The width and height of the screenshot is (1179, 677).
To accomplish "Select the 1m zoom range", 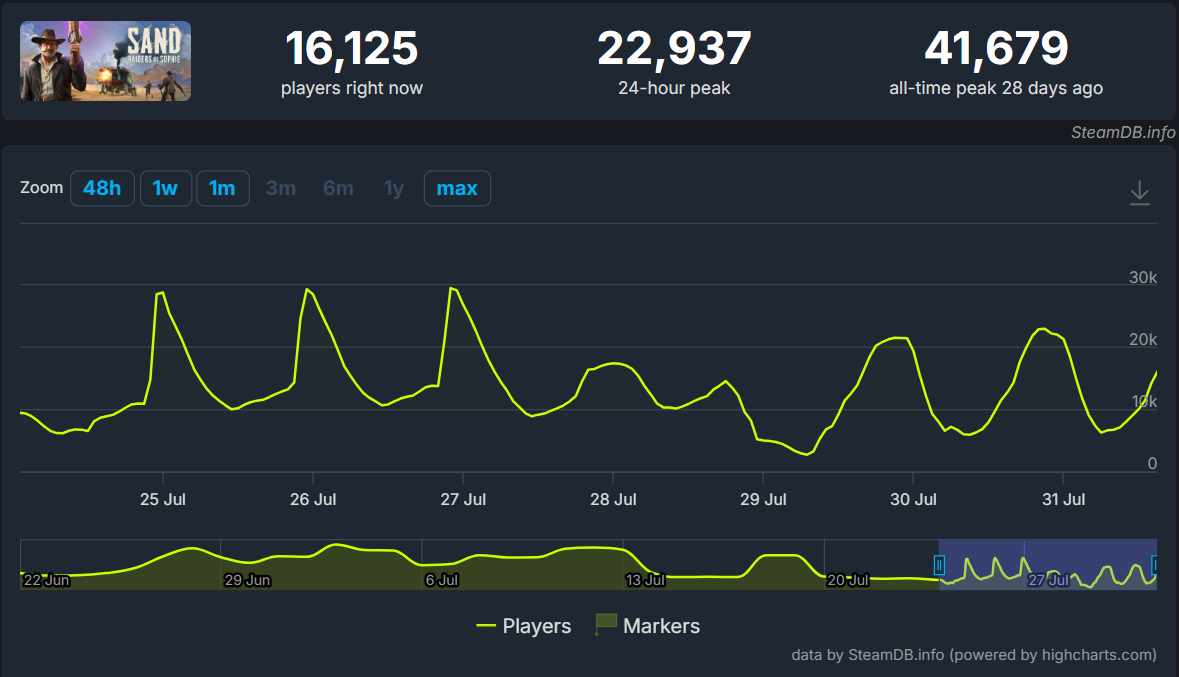I will tap(223, 188).
